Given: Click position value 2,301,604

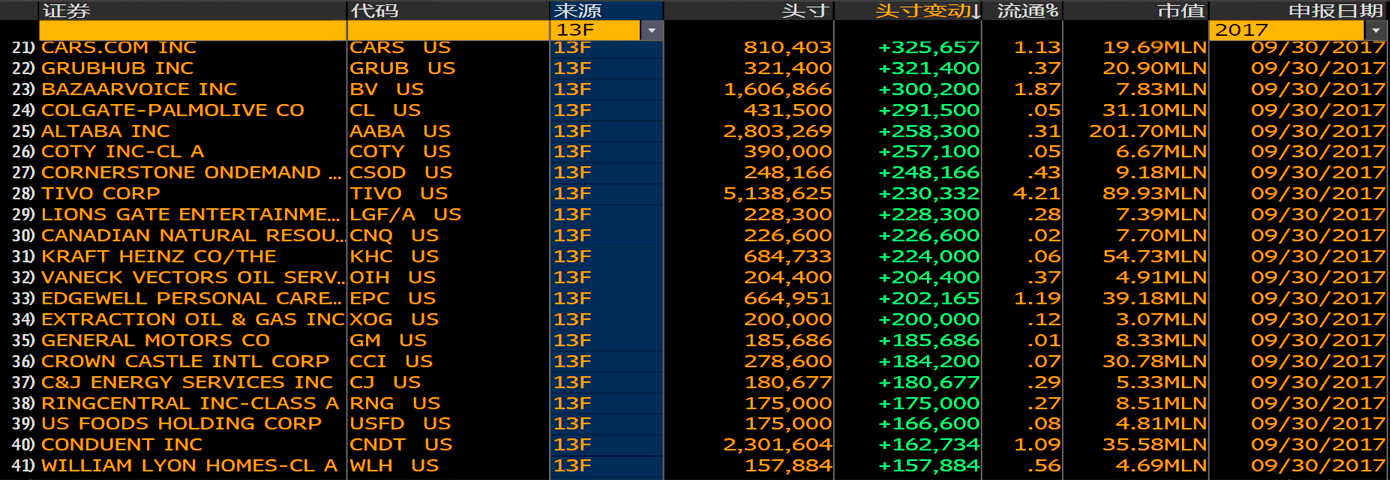Looking at the screenshot, I should (777, 444).
